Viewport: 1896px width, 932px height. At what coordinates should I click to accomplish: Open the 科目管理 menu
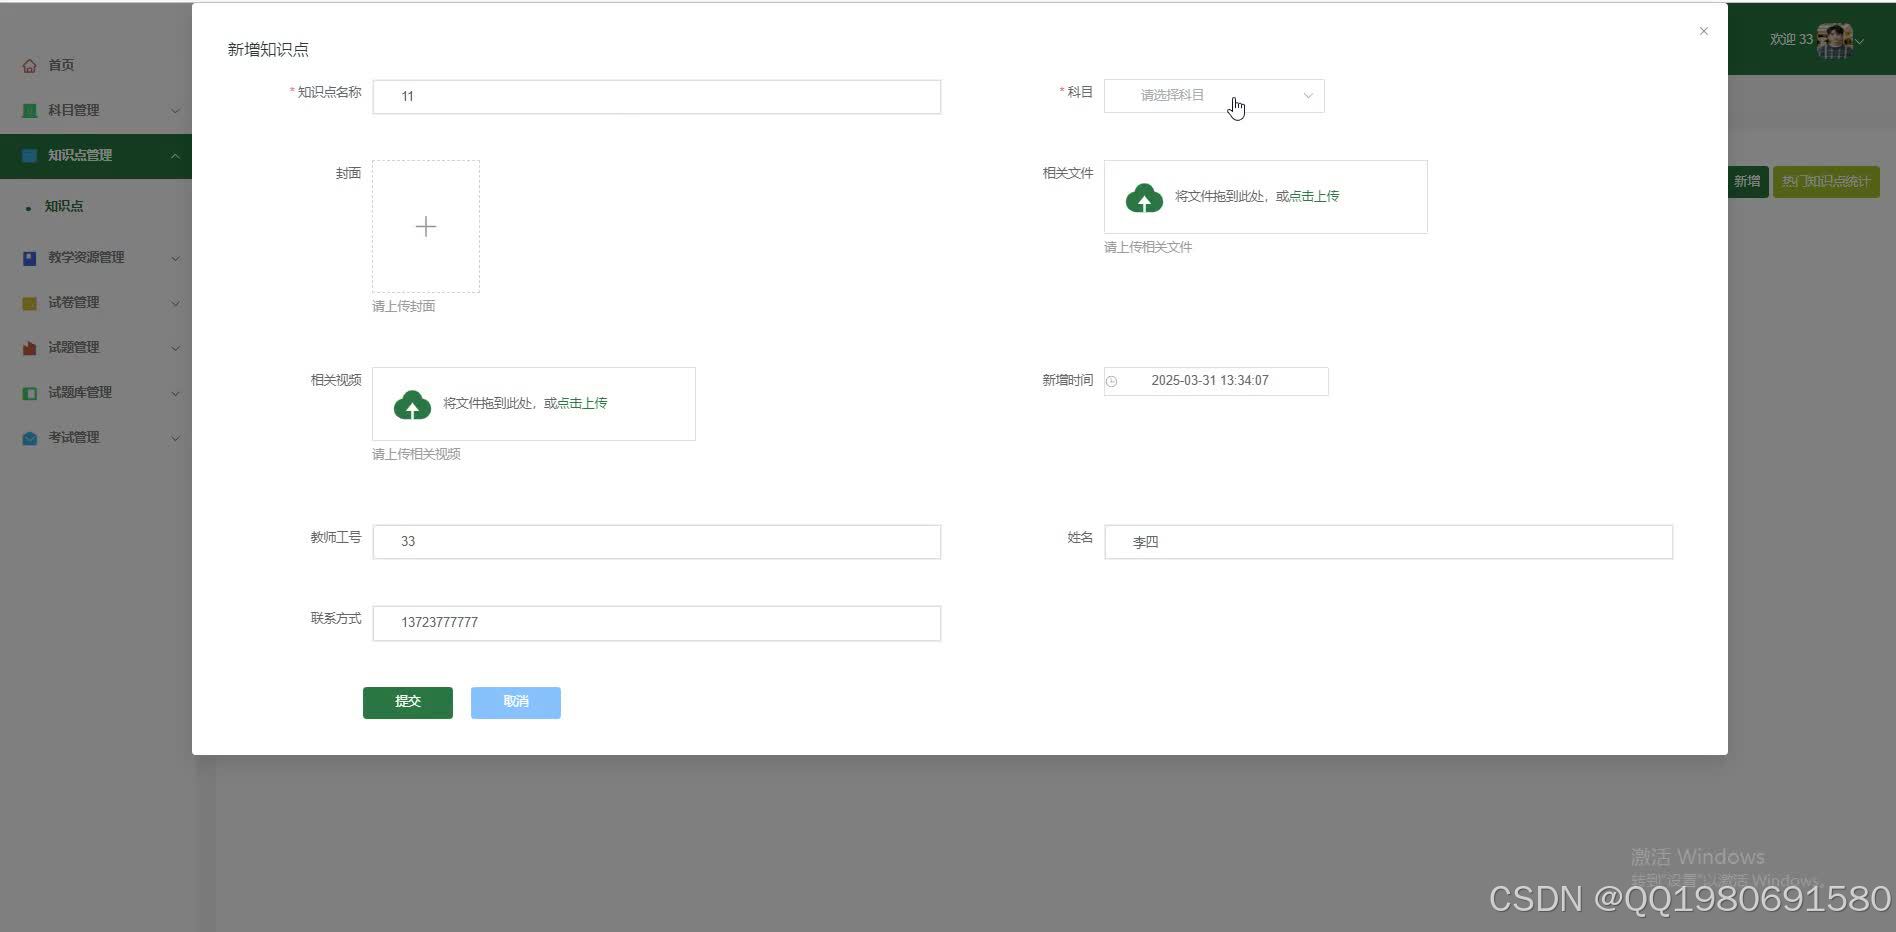pos(96,110)
